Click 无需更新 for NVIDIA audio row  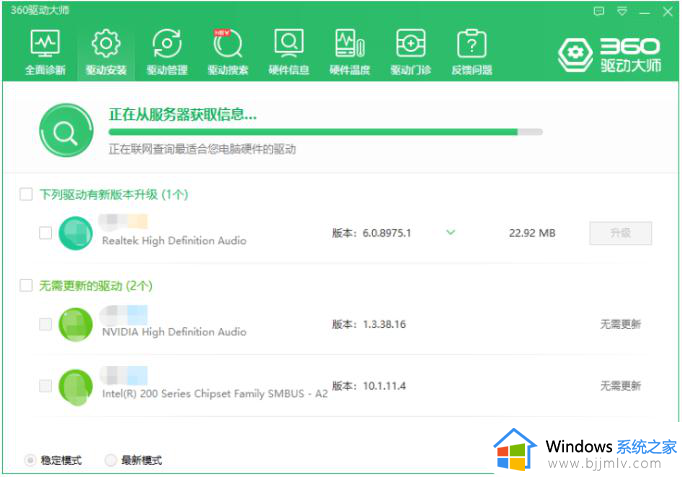(x=621, y=324)
